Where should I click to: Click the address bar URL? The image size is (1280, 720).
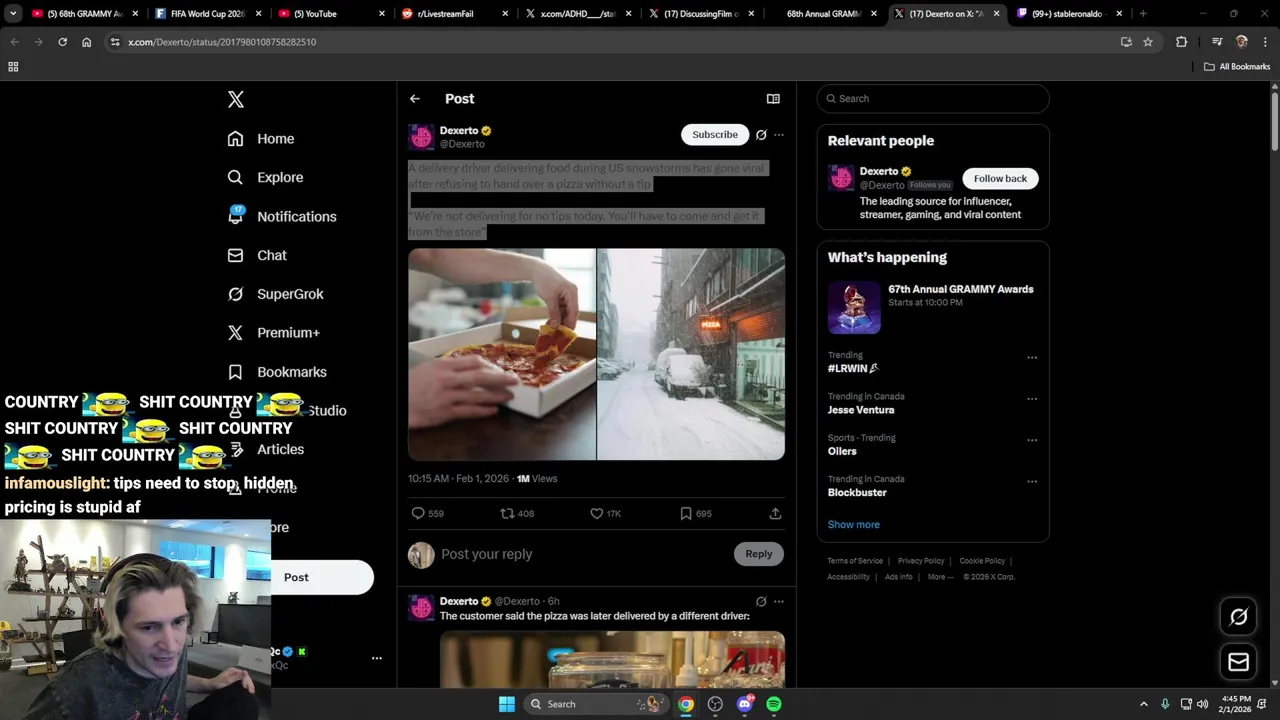pos(222,42)
